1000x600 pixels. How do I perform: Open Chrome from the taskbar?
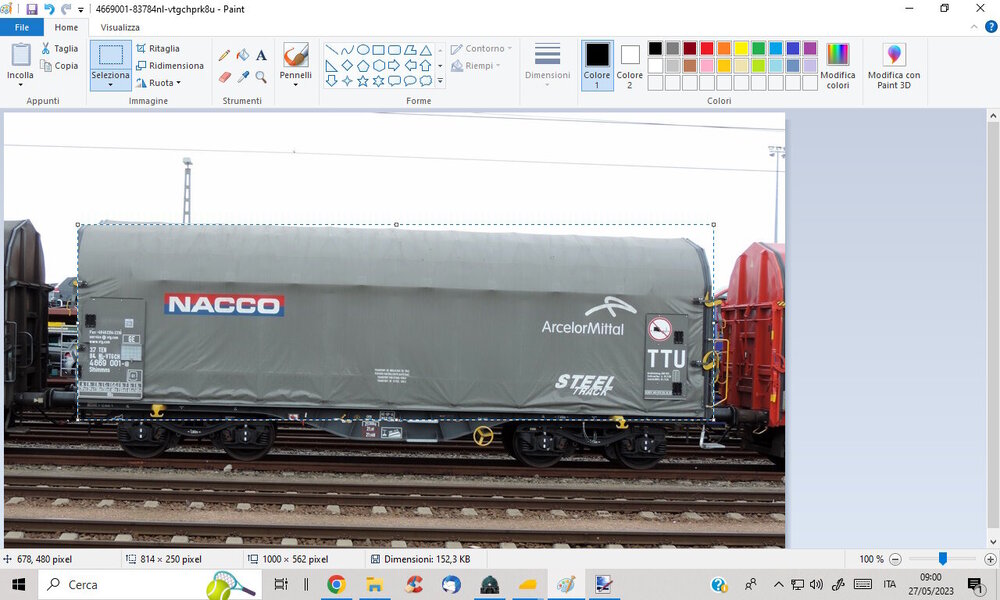[x=336, y=584]
